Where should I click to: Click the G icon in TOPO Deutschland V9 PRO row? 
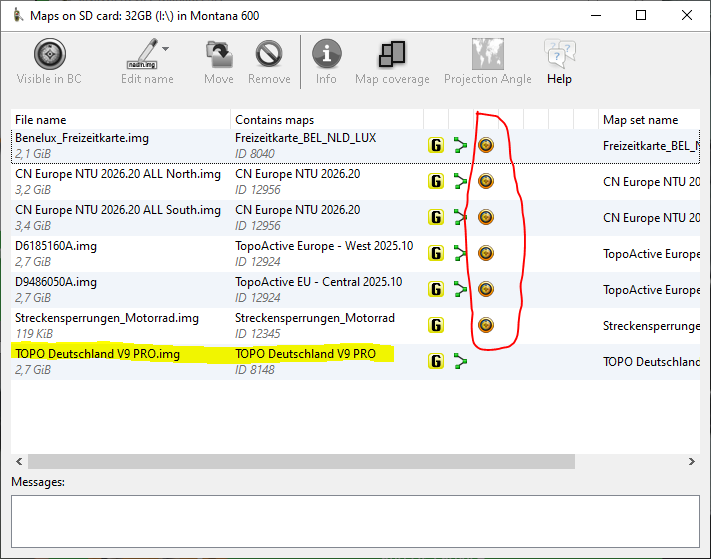point(436,361)
